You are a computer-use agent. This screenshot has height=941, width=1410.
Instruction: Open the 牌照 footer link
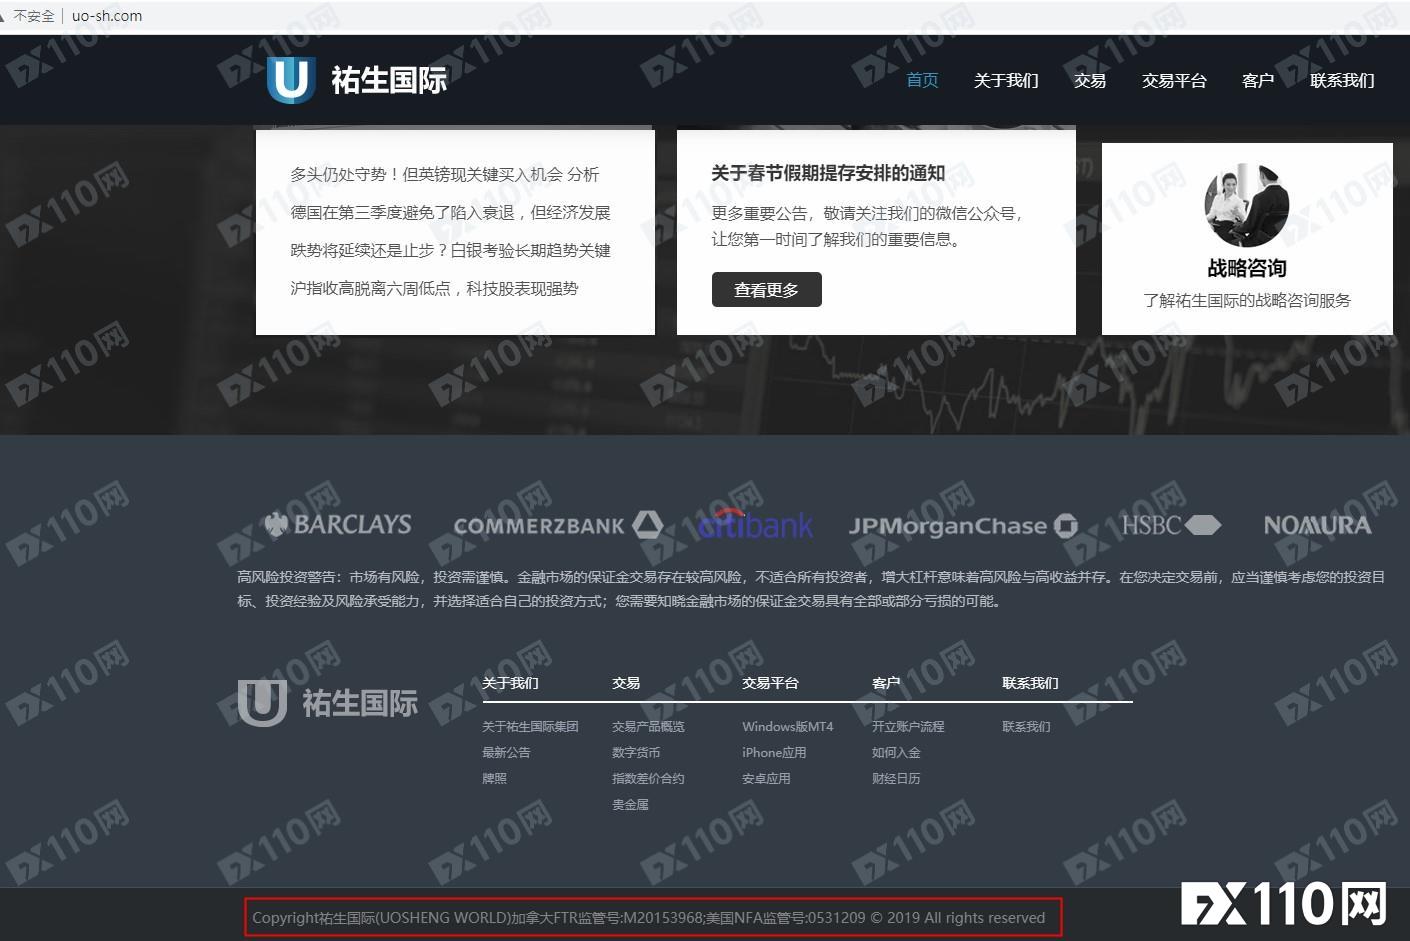point(493,778)
